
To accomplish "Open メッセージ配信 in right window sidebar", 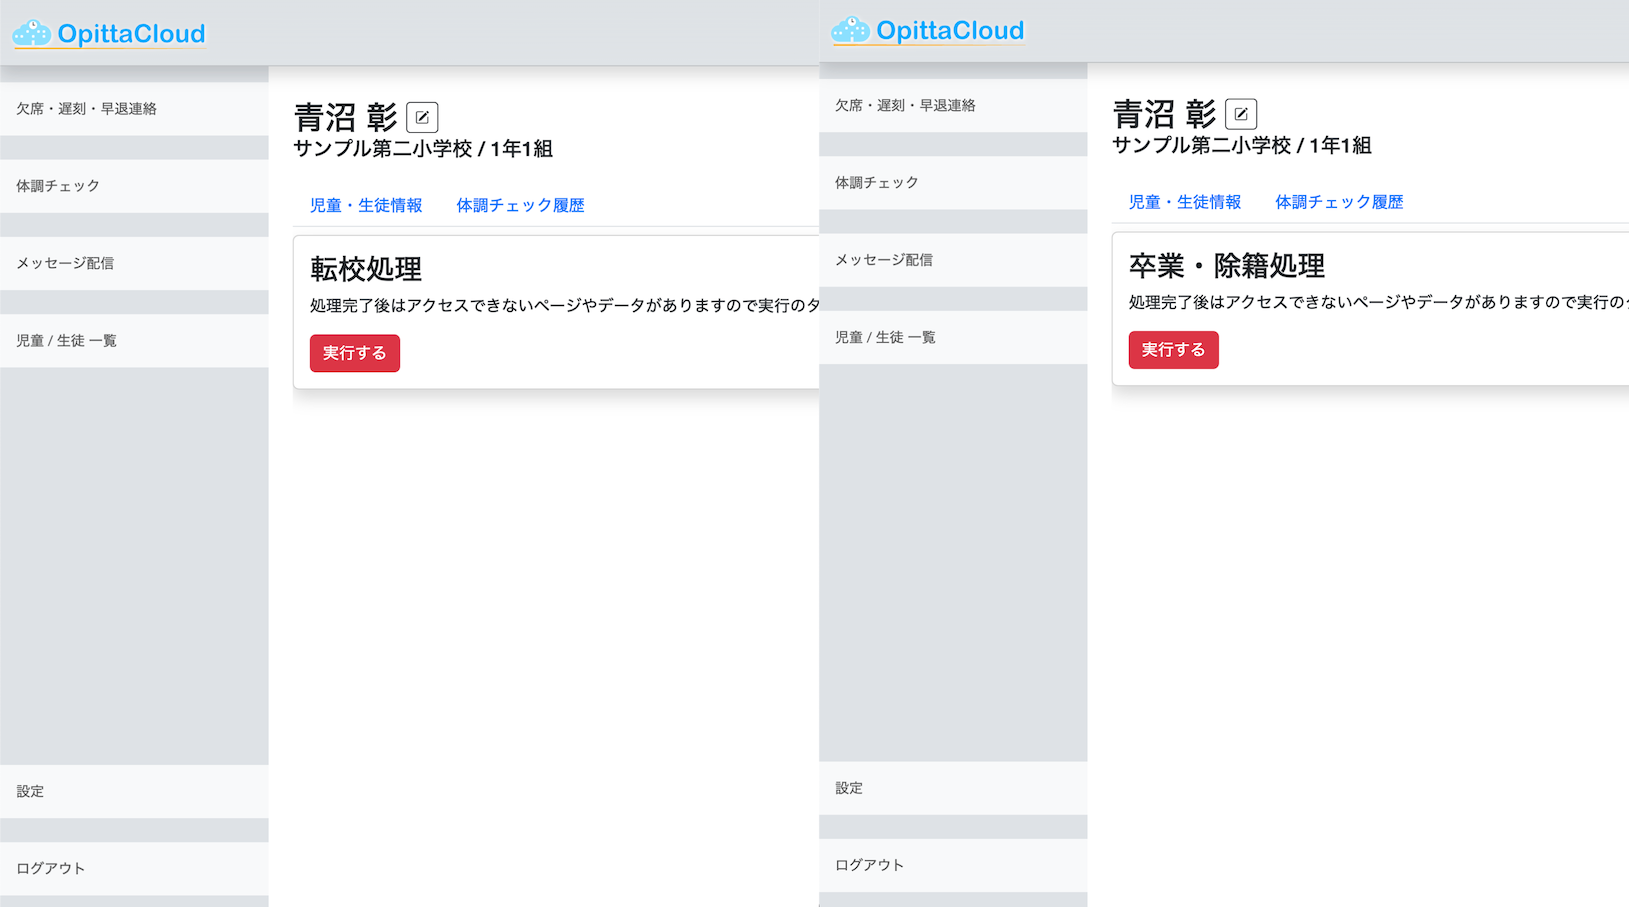I will (953, 260).
